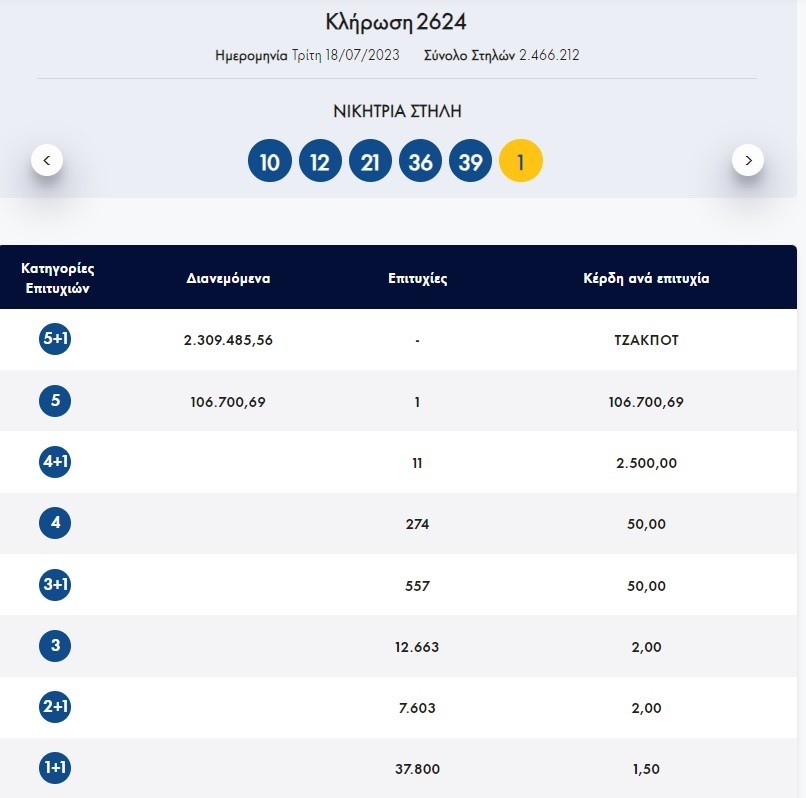Click the yellow Joker ball 1
Viewport: 806px width, 798px height.
coord(520,162)
